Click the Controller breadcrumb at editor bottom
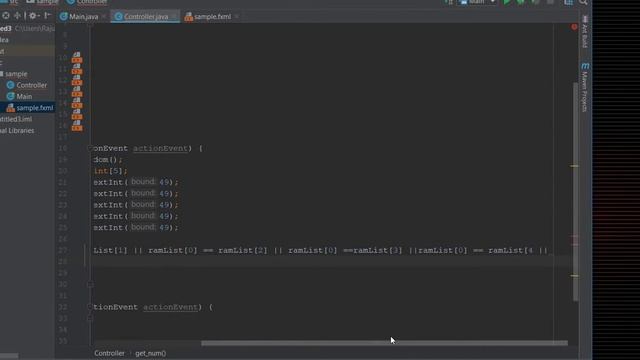The height and width of the screenshot is (360, 640). pos(109,353)
